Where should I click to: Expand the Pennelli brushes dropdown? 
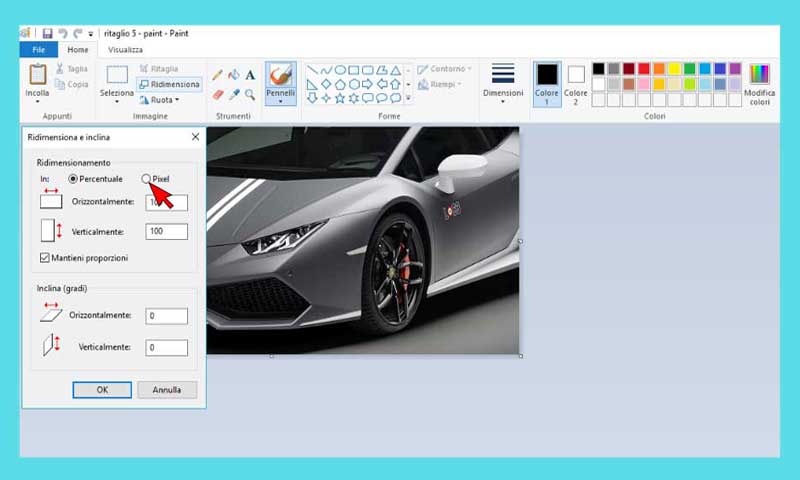(280, 100)
